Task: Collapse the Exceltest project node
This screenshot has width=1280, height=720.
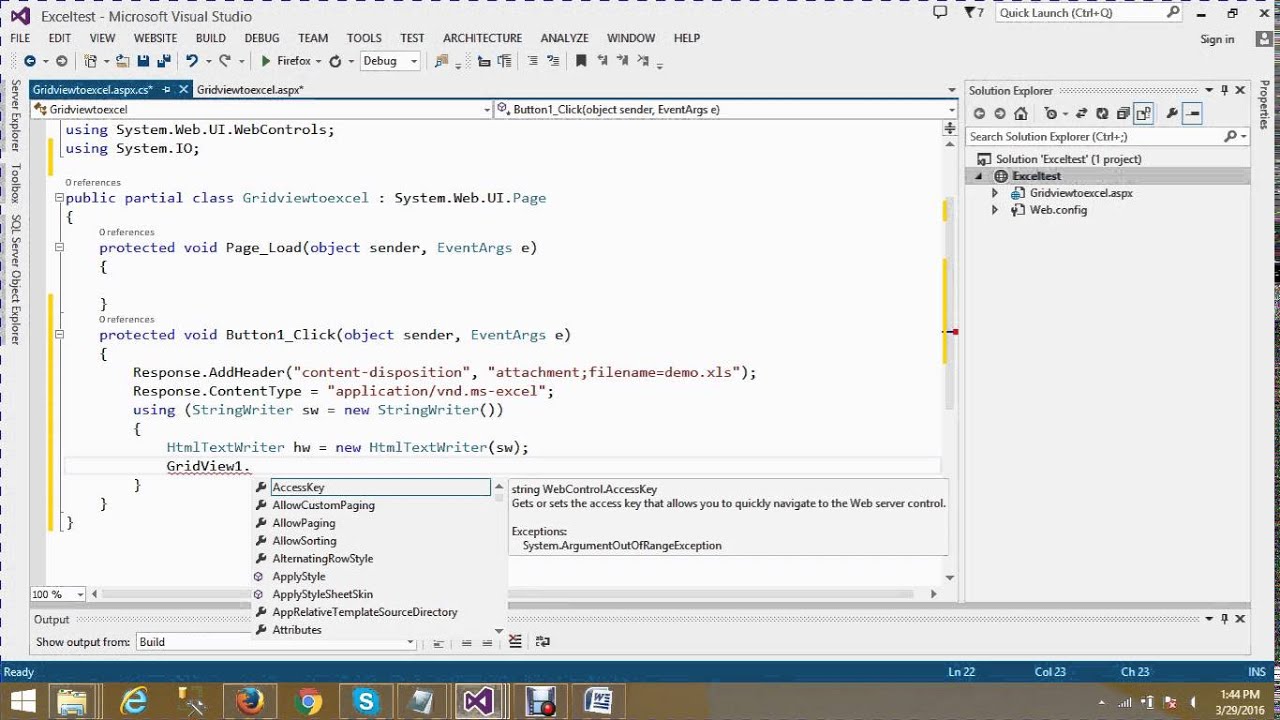Action: (x=979, y=176)
